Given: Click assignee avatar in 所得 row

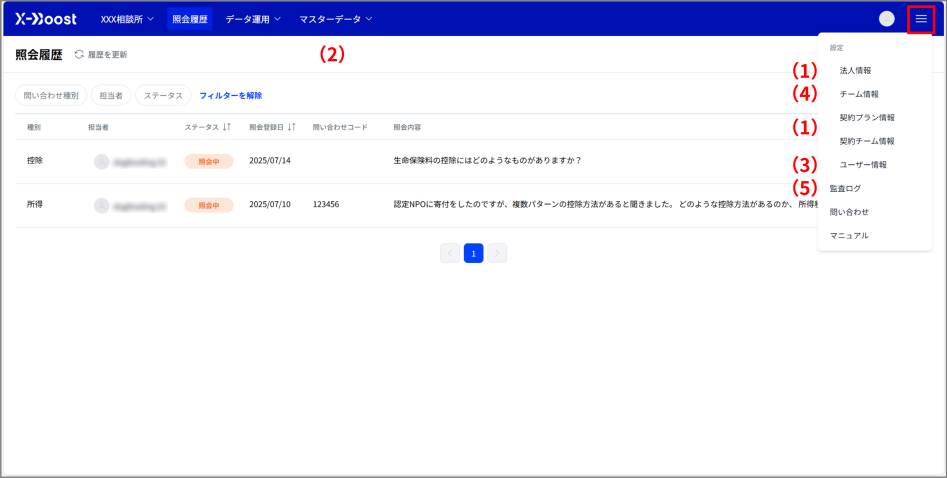Looking at the screenshot, I should (101, 205).
